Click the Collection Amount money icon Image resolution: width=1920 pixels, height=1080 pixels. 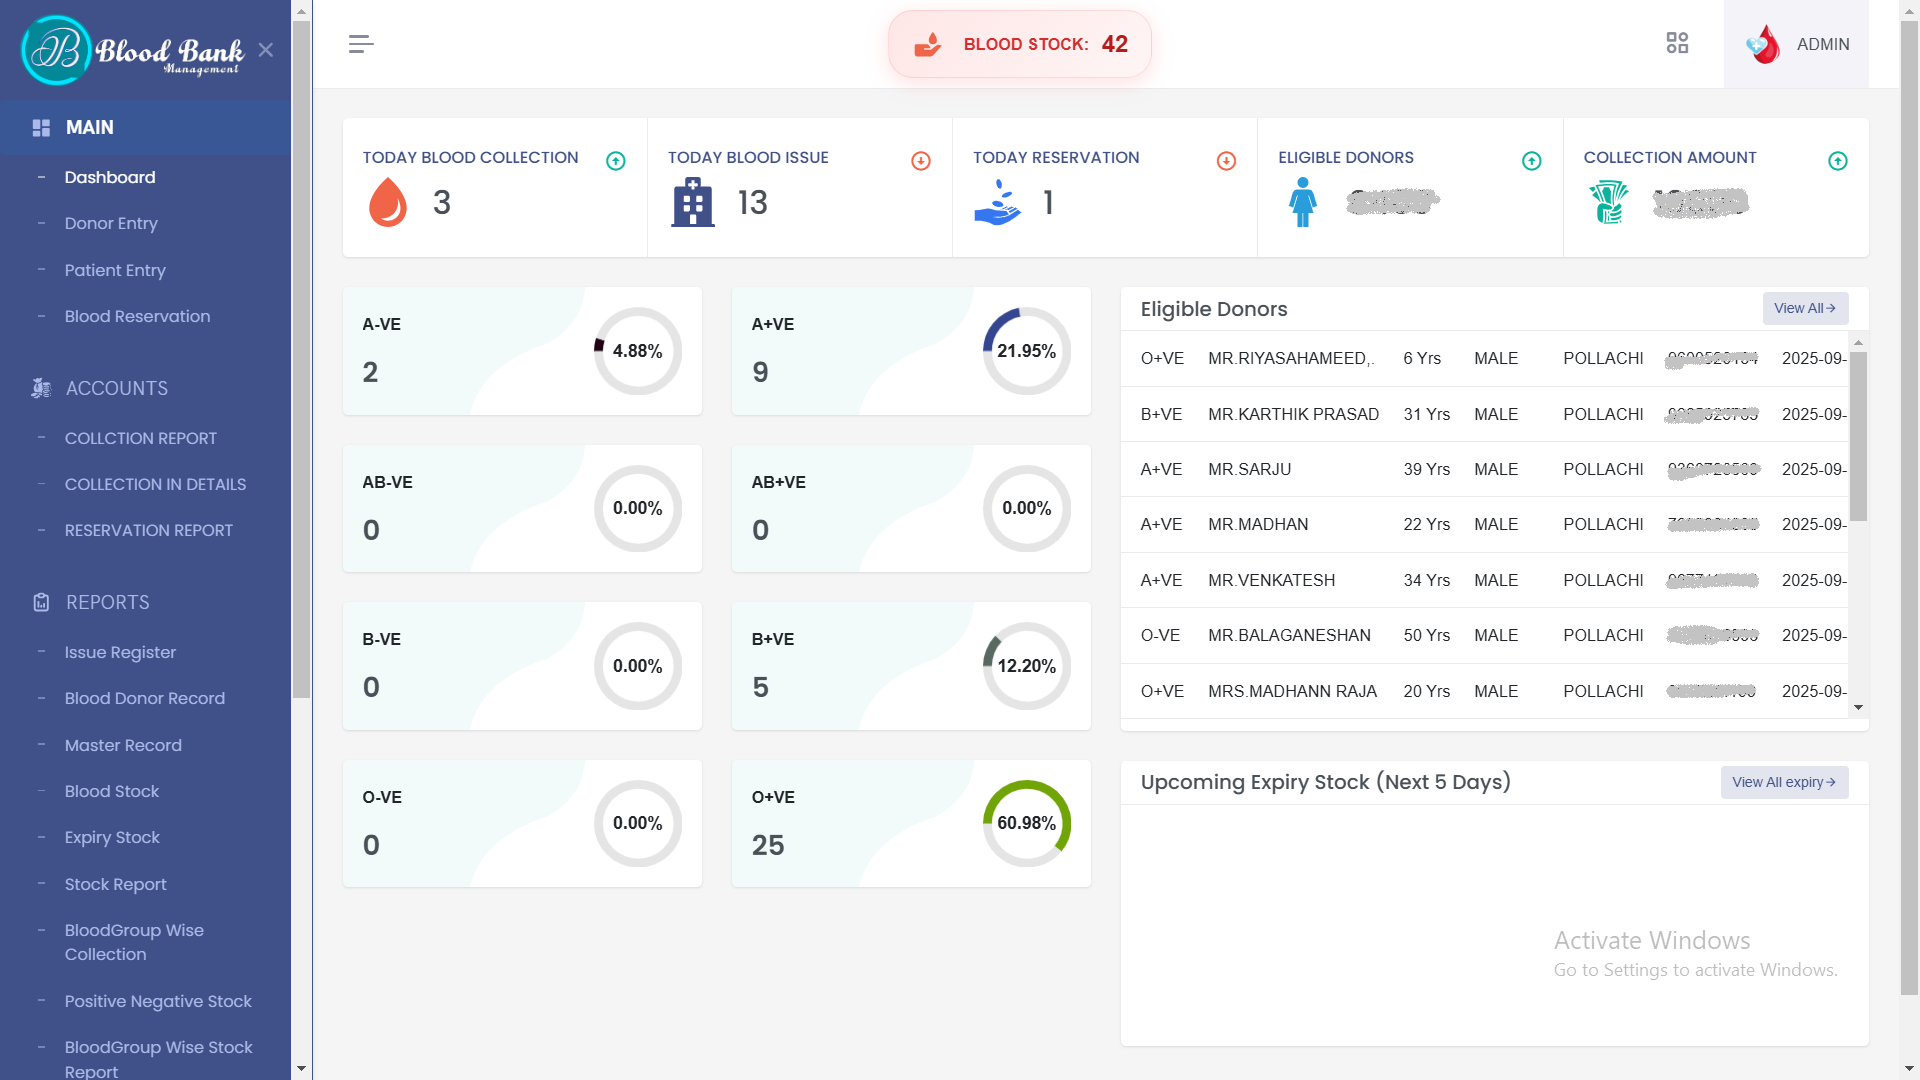coord(1609,202)
